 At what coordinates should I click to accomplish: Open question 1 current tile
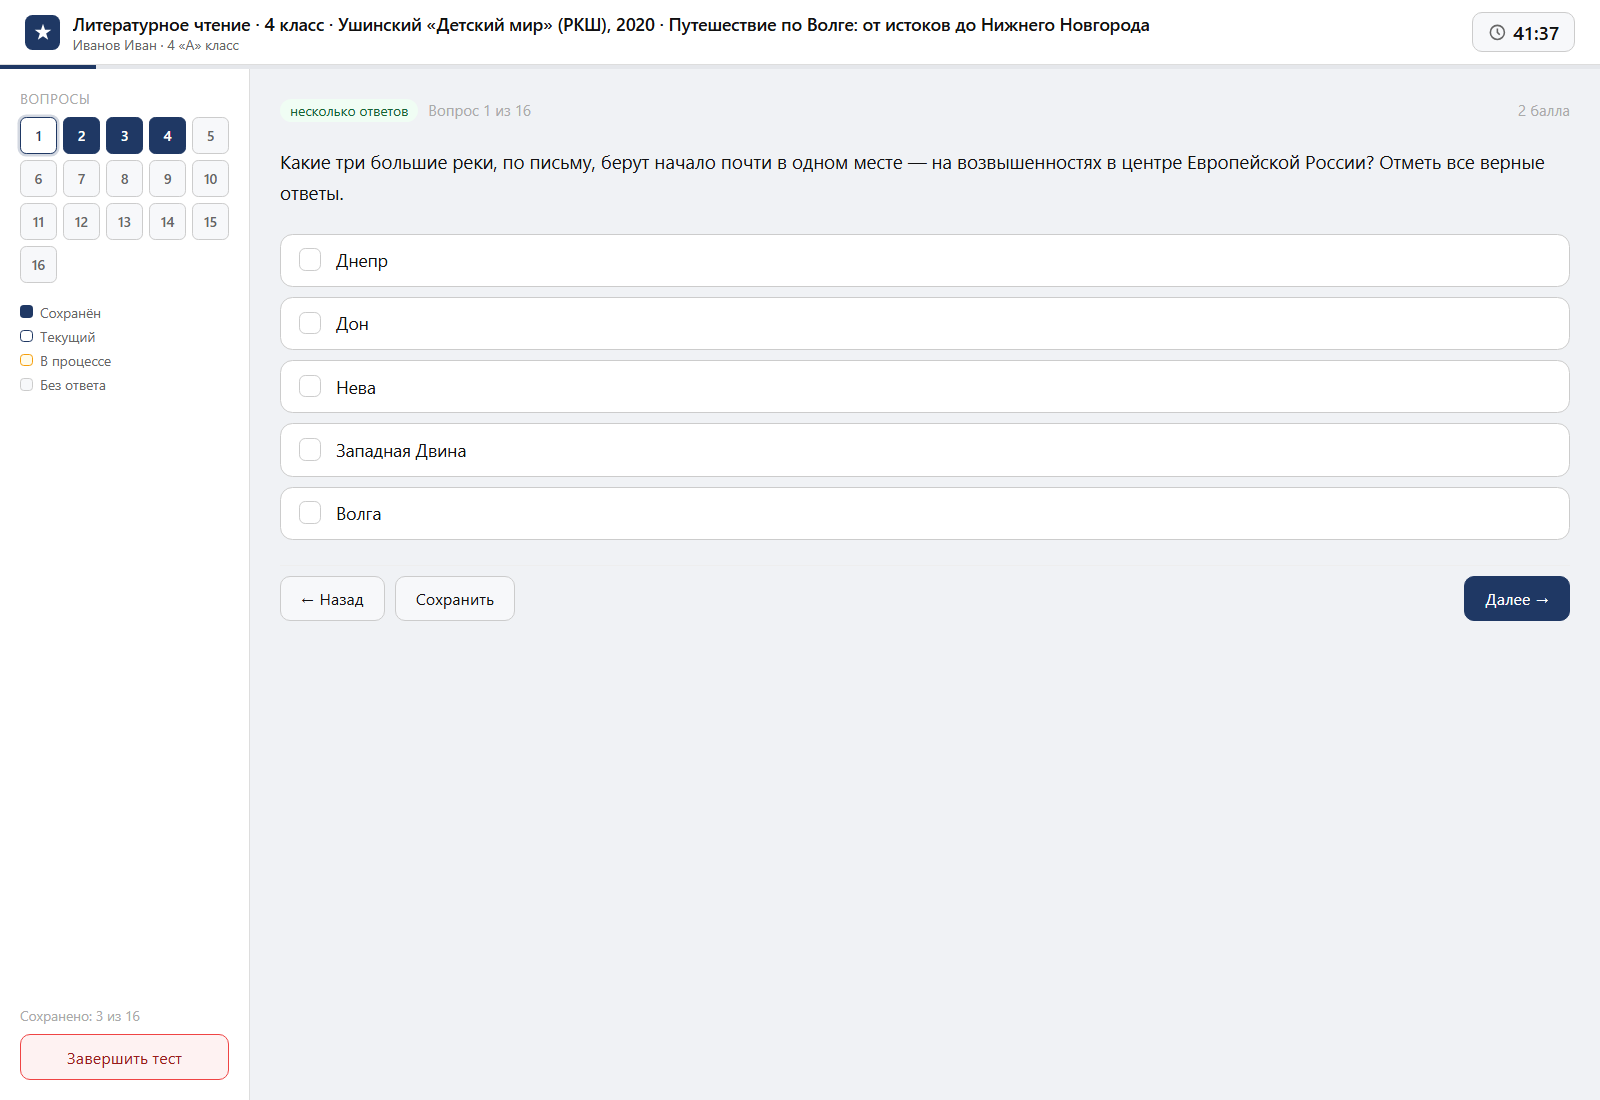coord(38,136)
